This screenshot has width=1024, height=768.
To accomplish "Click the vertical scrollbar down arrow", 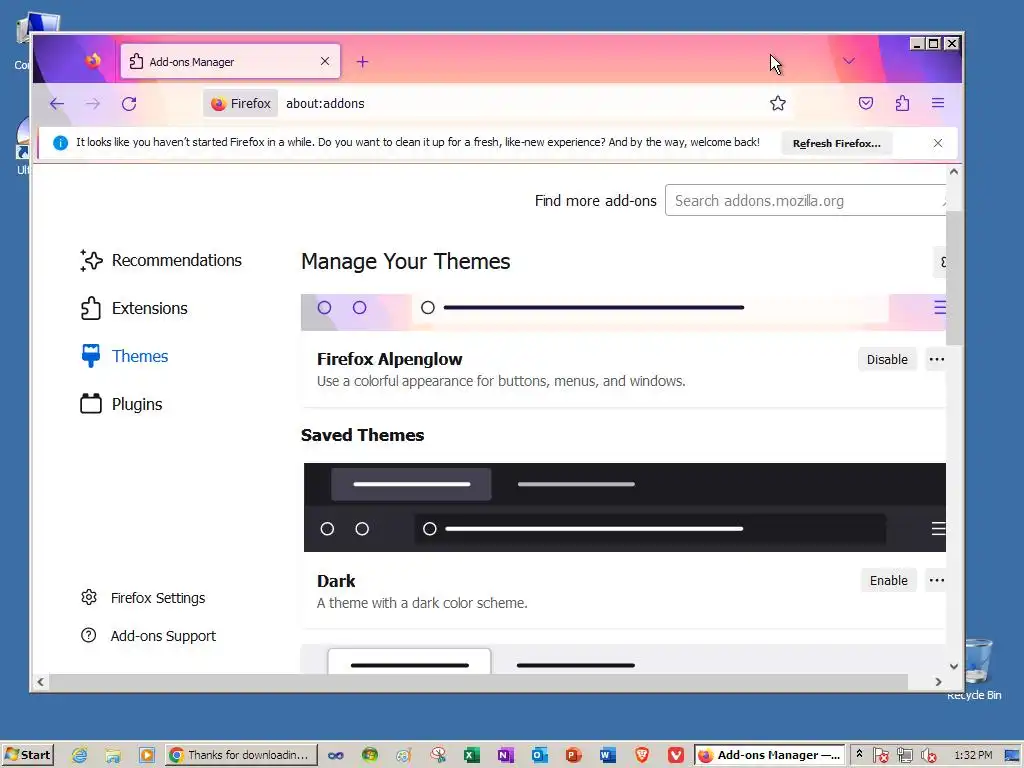I will coord(953,666).
